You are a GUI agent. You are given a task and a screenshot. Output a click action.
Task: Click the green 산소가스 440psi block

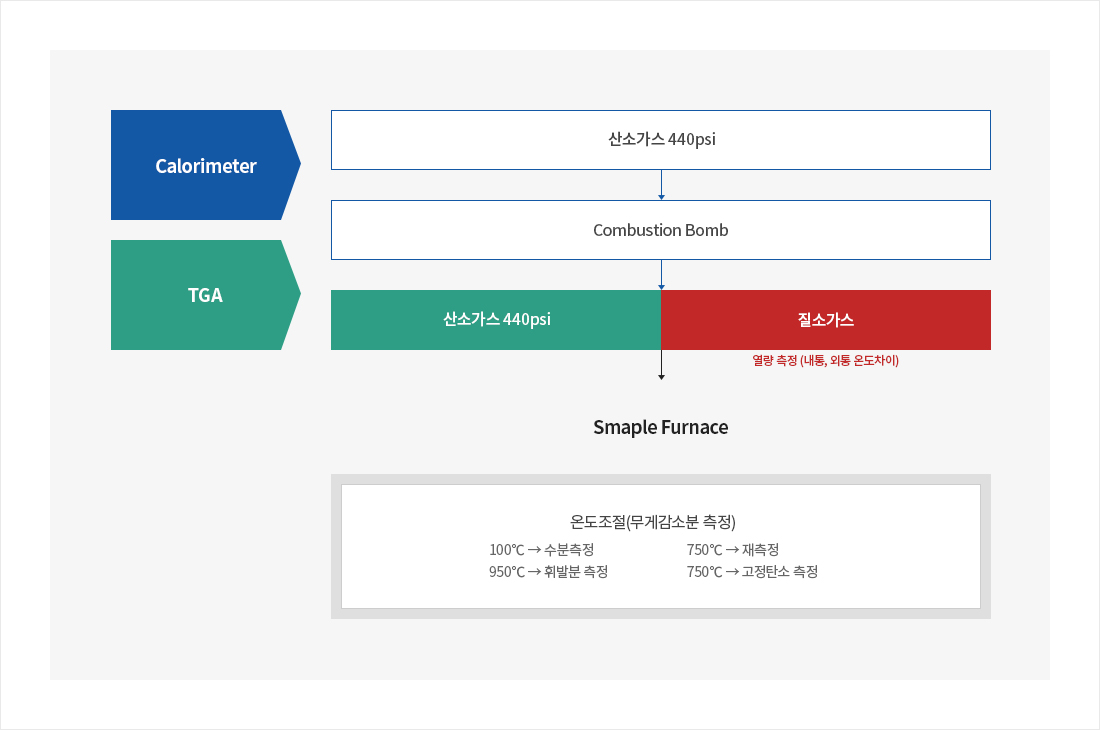coord(496,320)
